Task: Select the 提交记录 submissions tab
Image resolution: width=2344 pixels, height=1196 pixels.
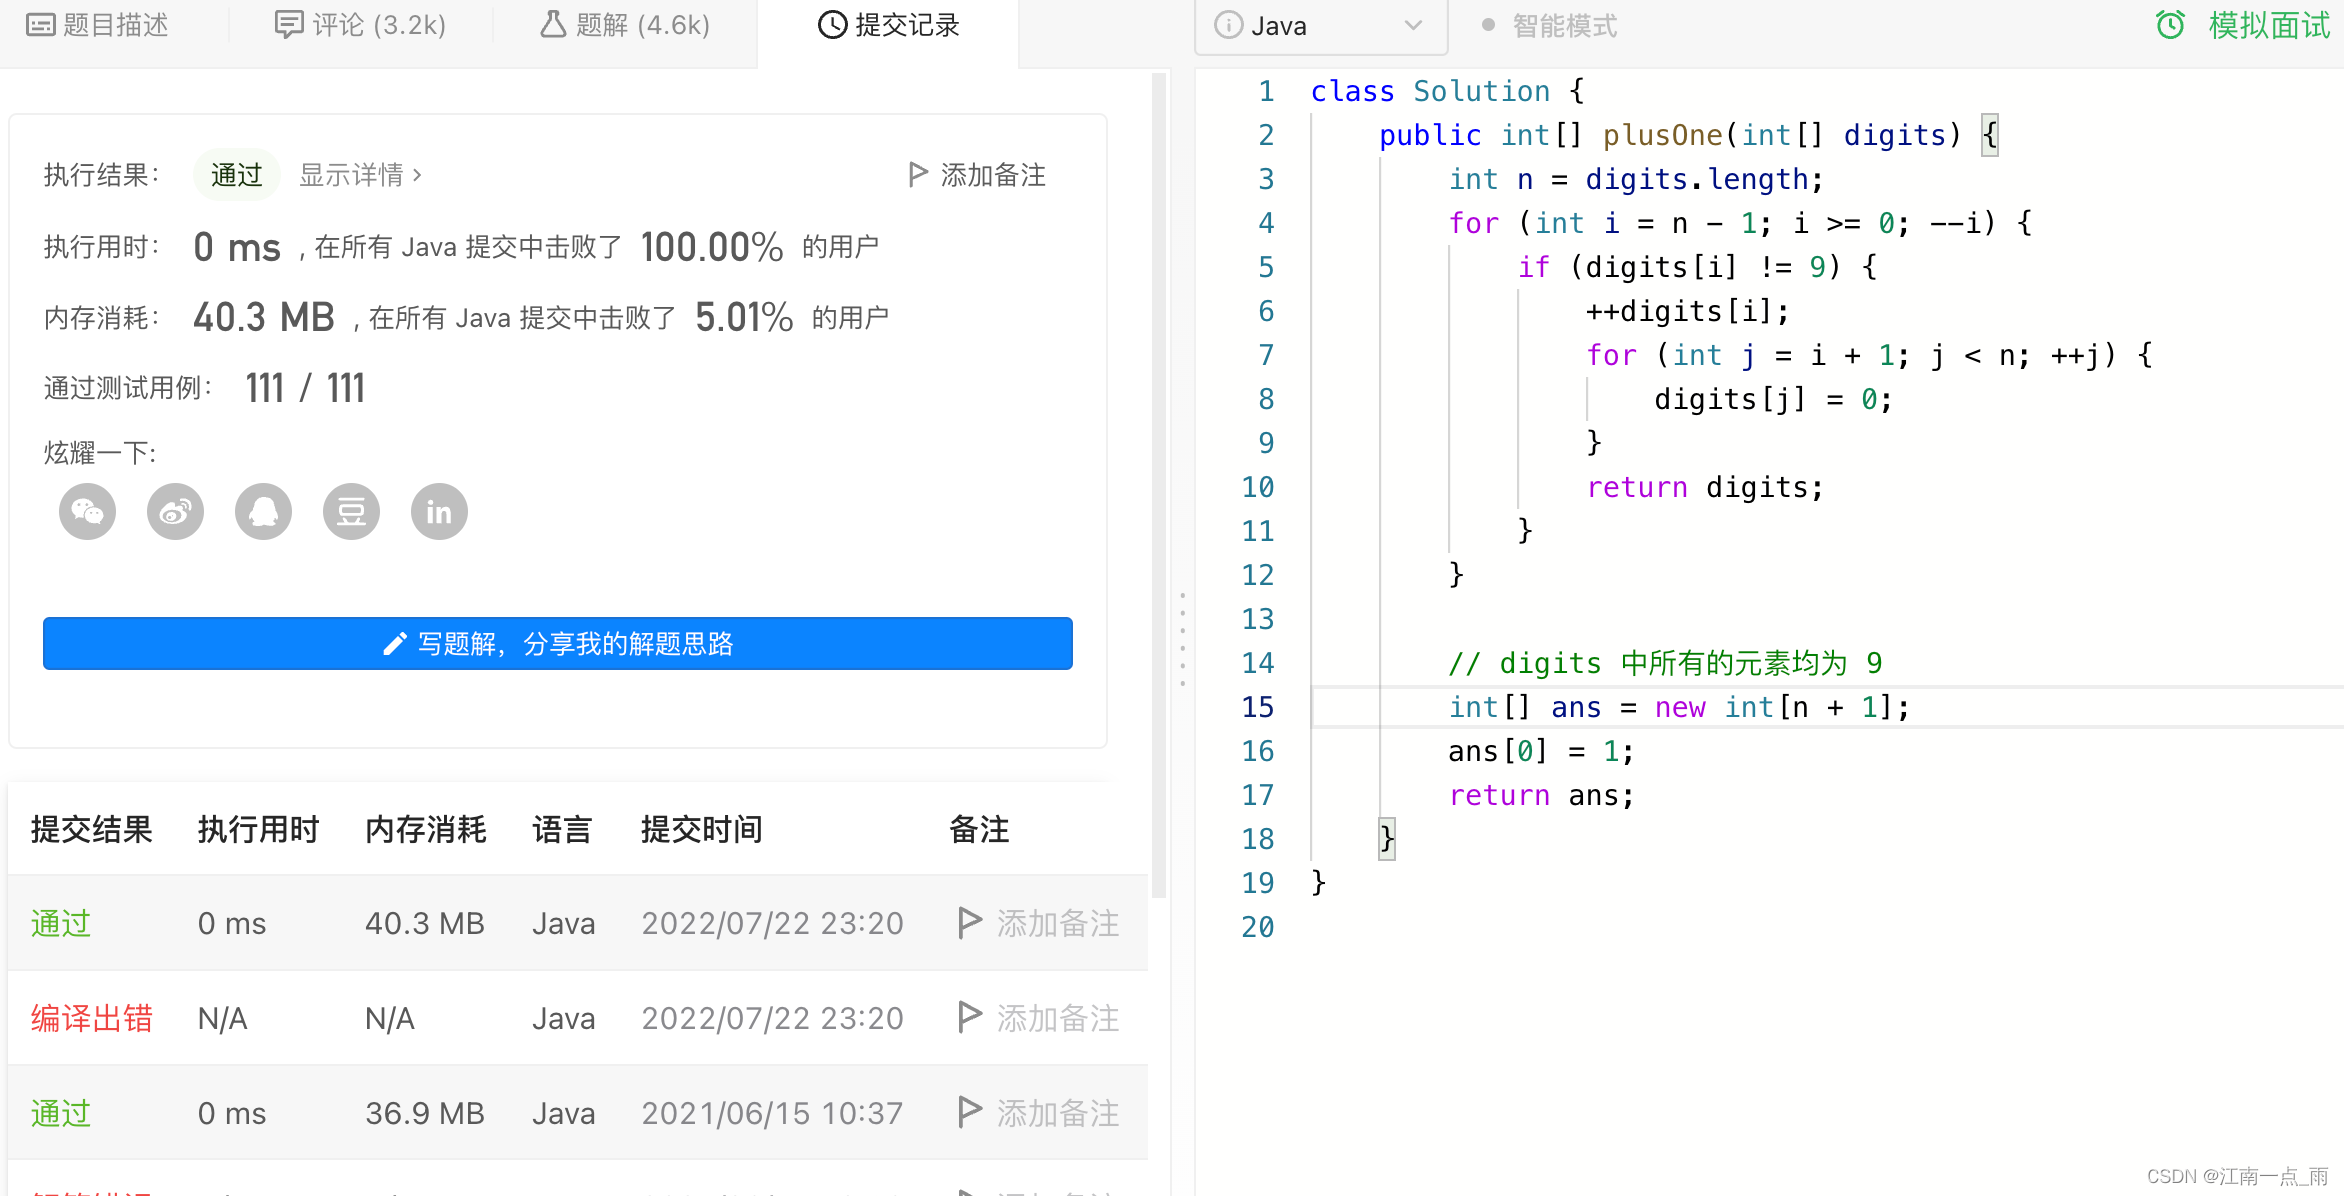Action: click(889, 25)
